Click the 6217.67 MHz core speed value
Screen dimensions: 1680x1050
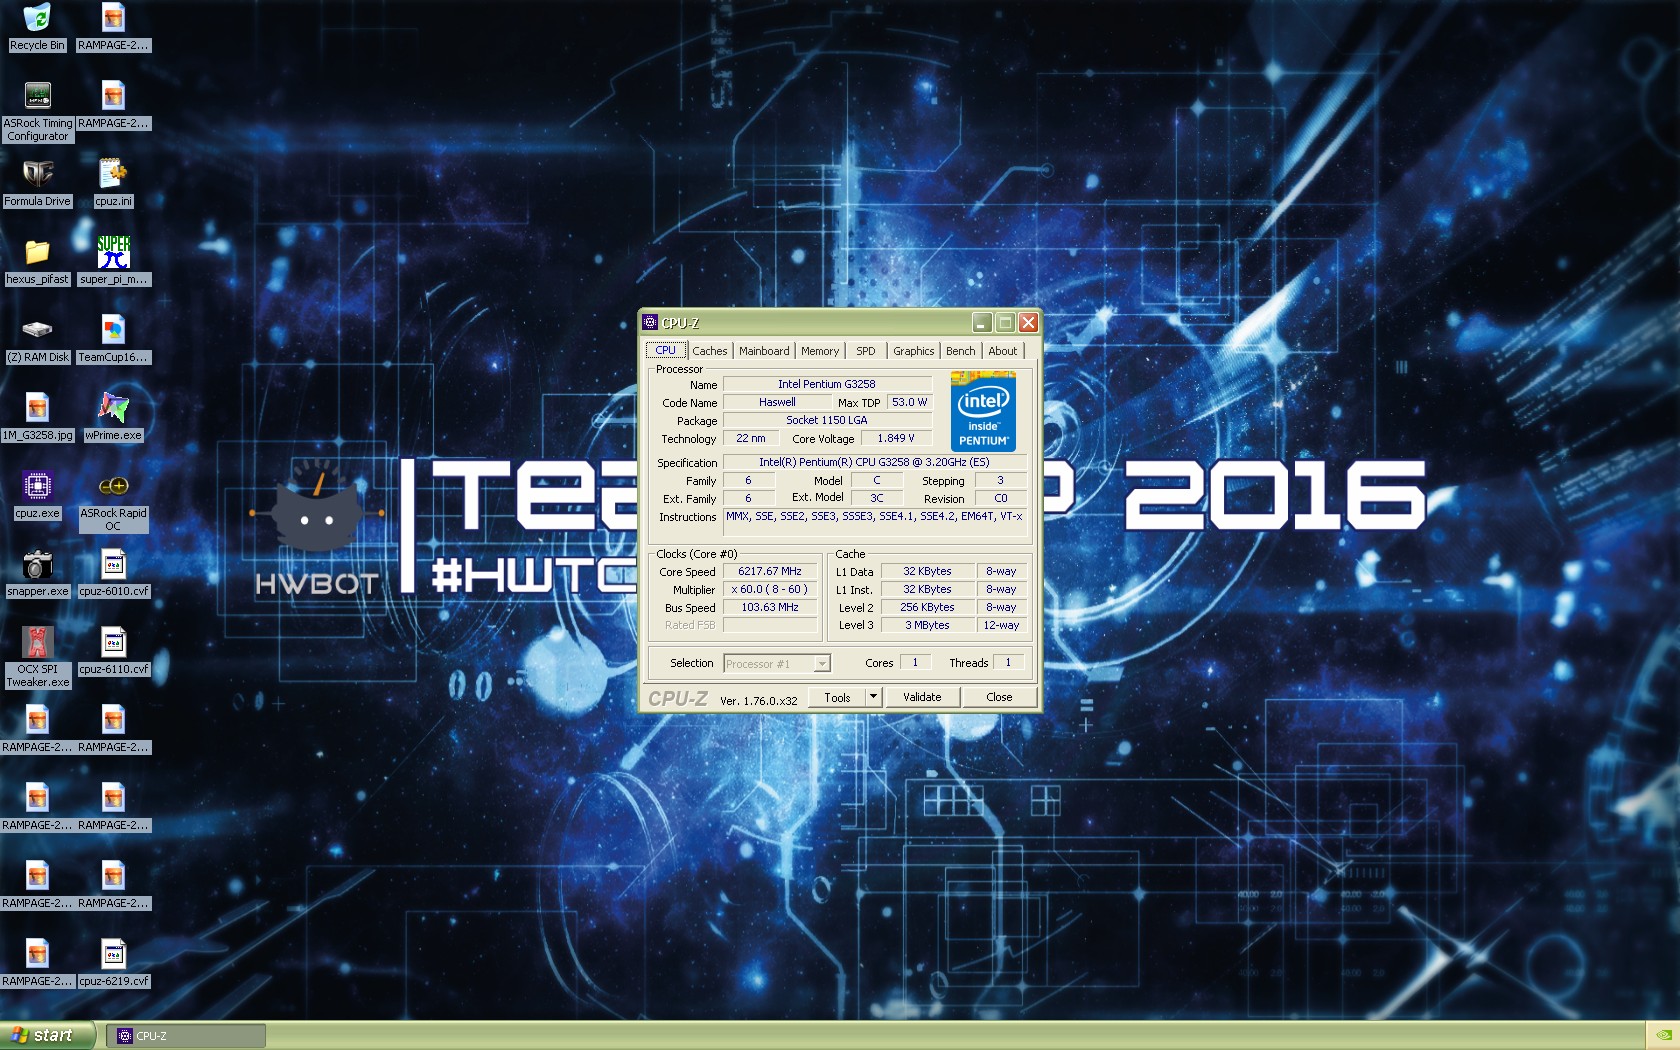pos(770,571)
